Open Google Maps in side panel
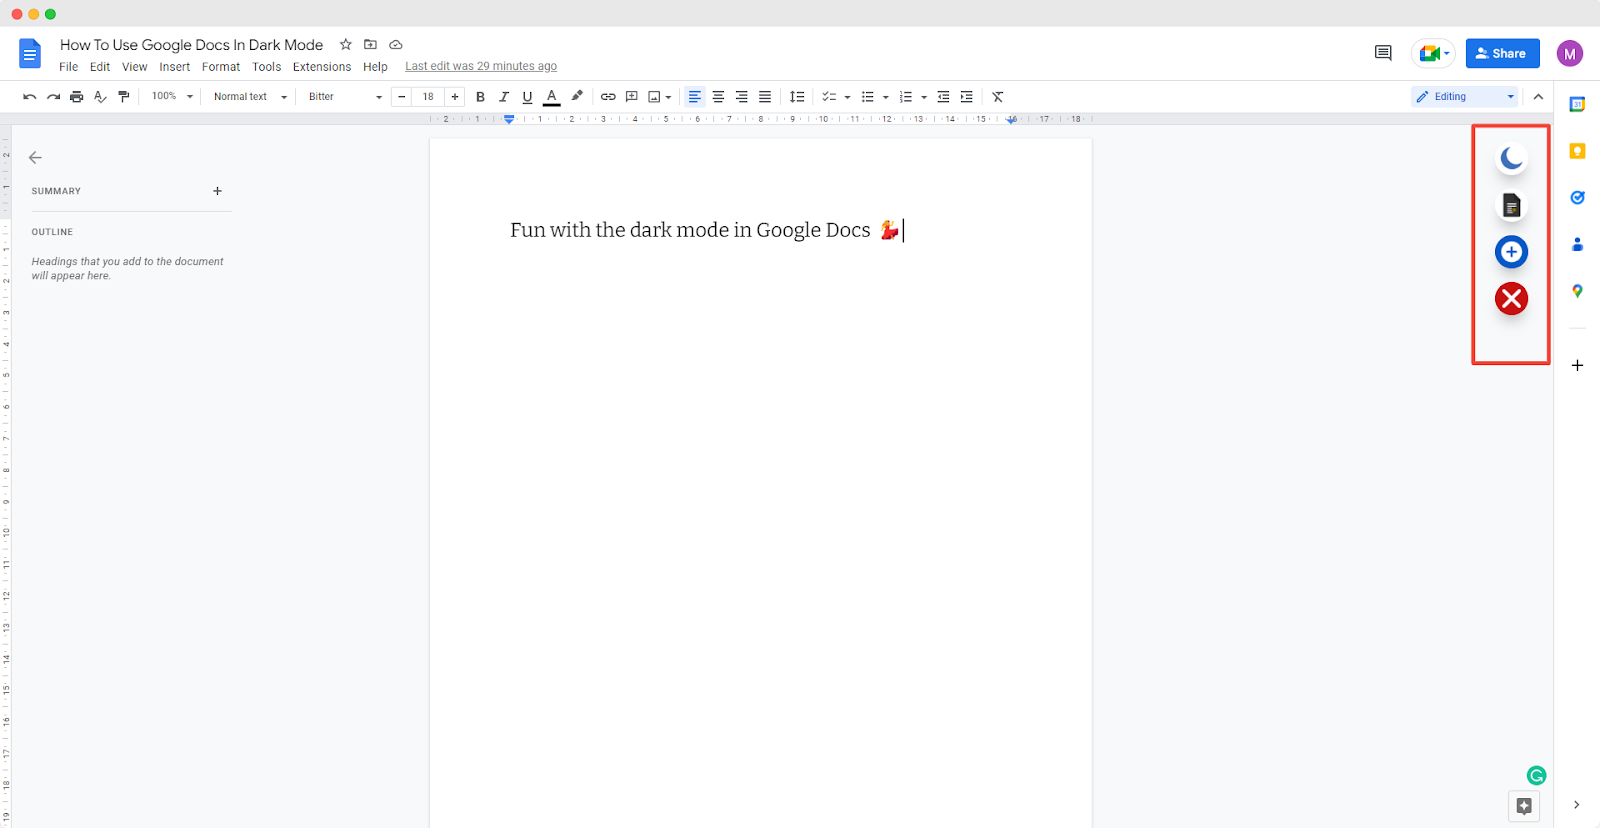Viewport: 1600px width, 828px height. pyautogui.click(x=1577, y=291)
